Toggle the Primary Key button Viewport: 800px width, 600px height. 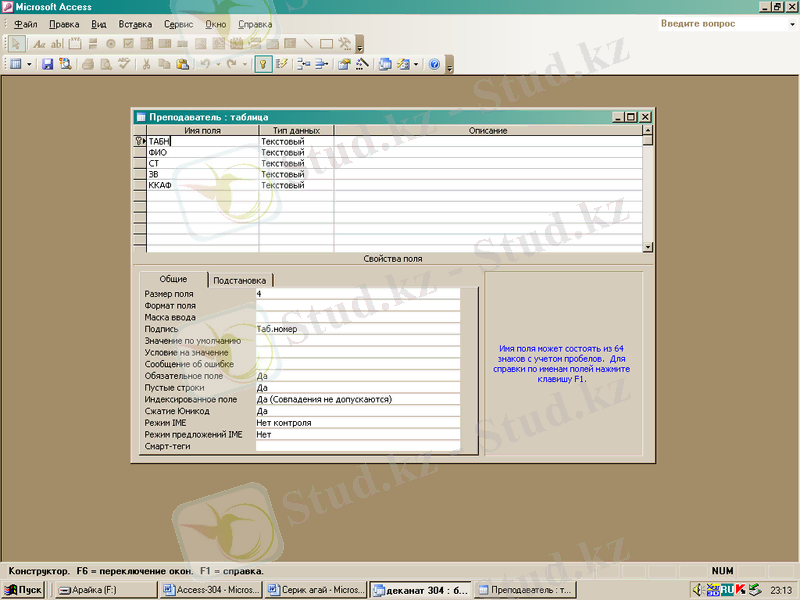(263, 64)
